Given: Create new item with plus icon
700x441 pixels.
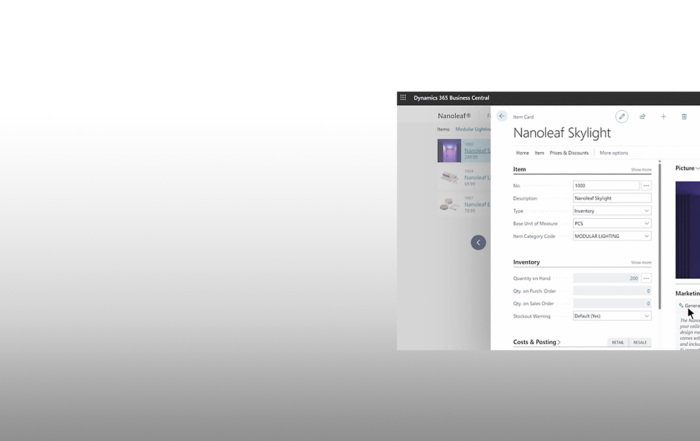Looking at the screenshot, I should click(x=663, y=116).
